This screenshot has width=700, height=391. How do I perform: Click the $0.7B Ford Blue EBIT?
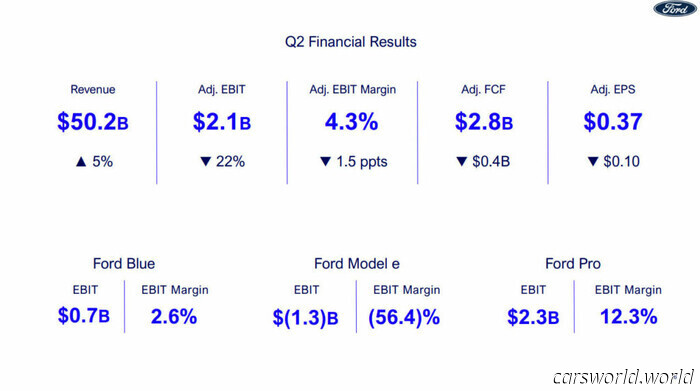pos(84,316)
